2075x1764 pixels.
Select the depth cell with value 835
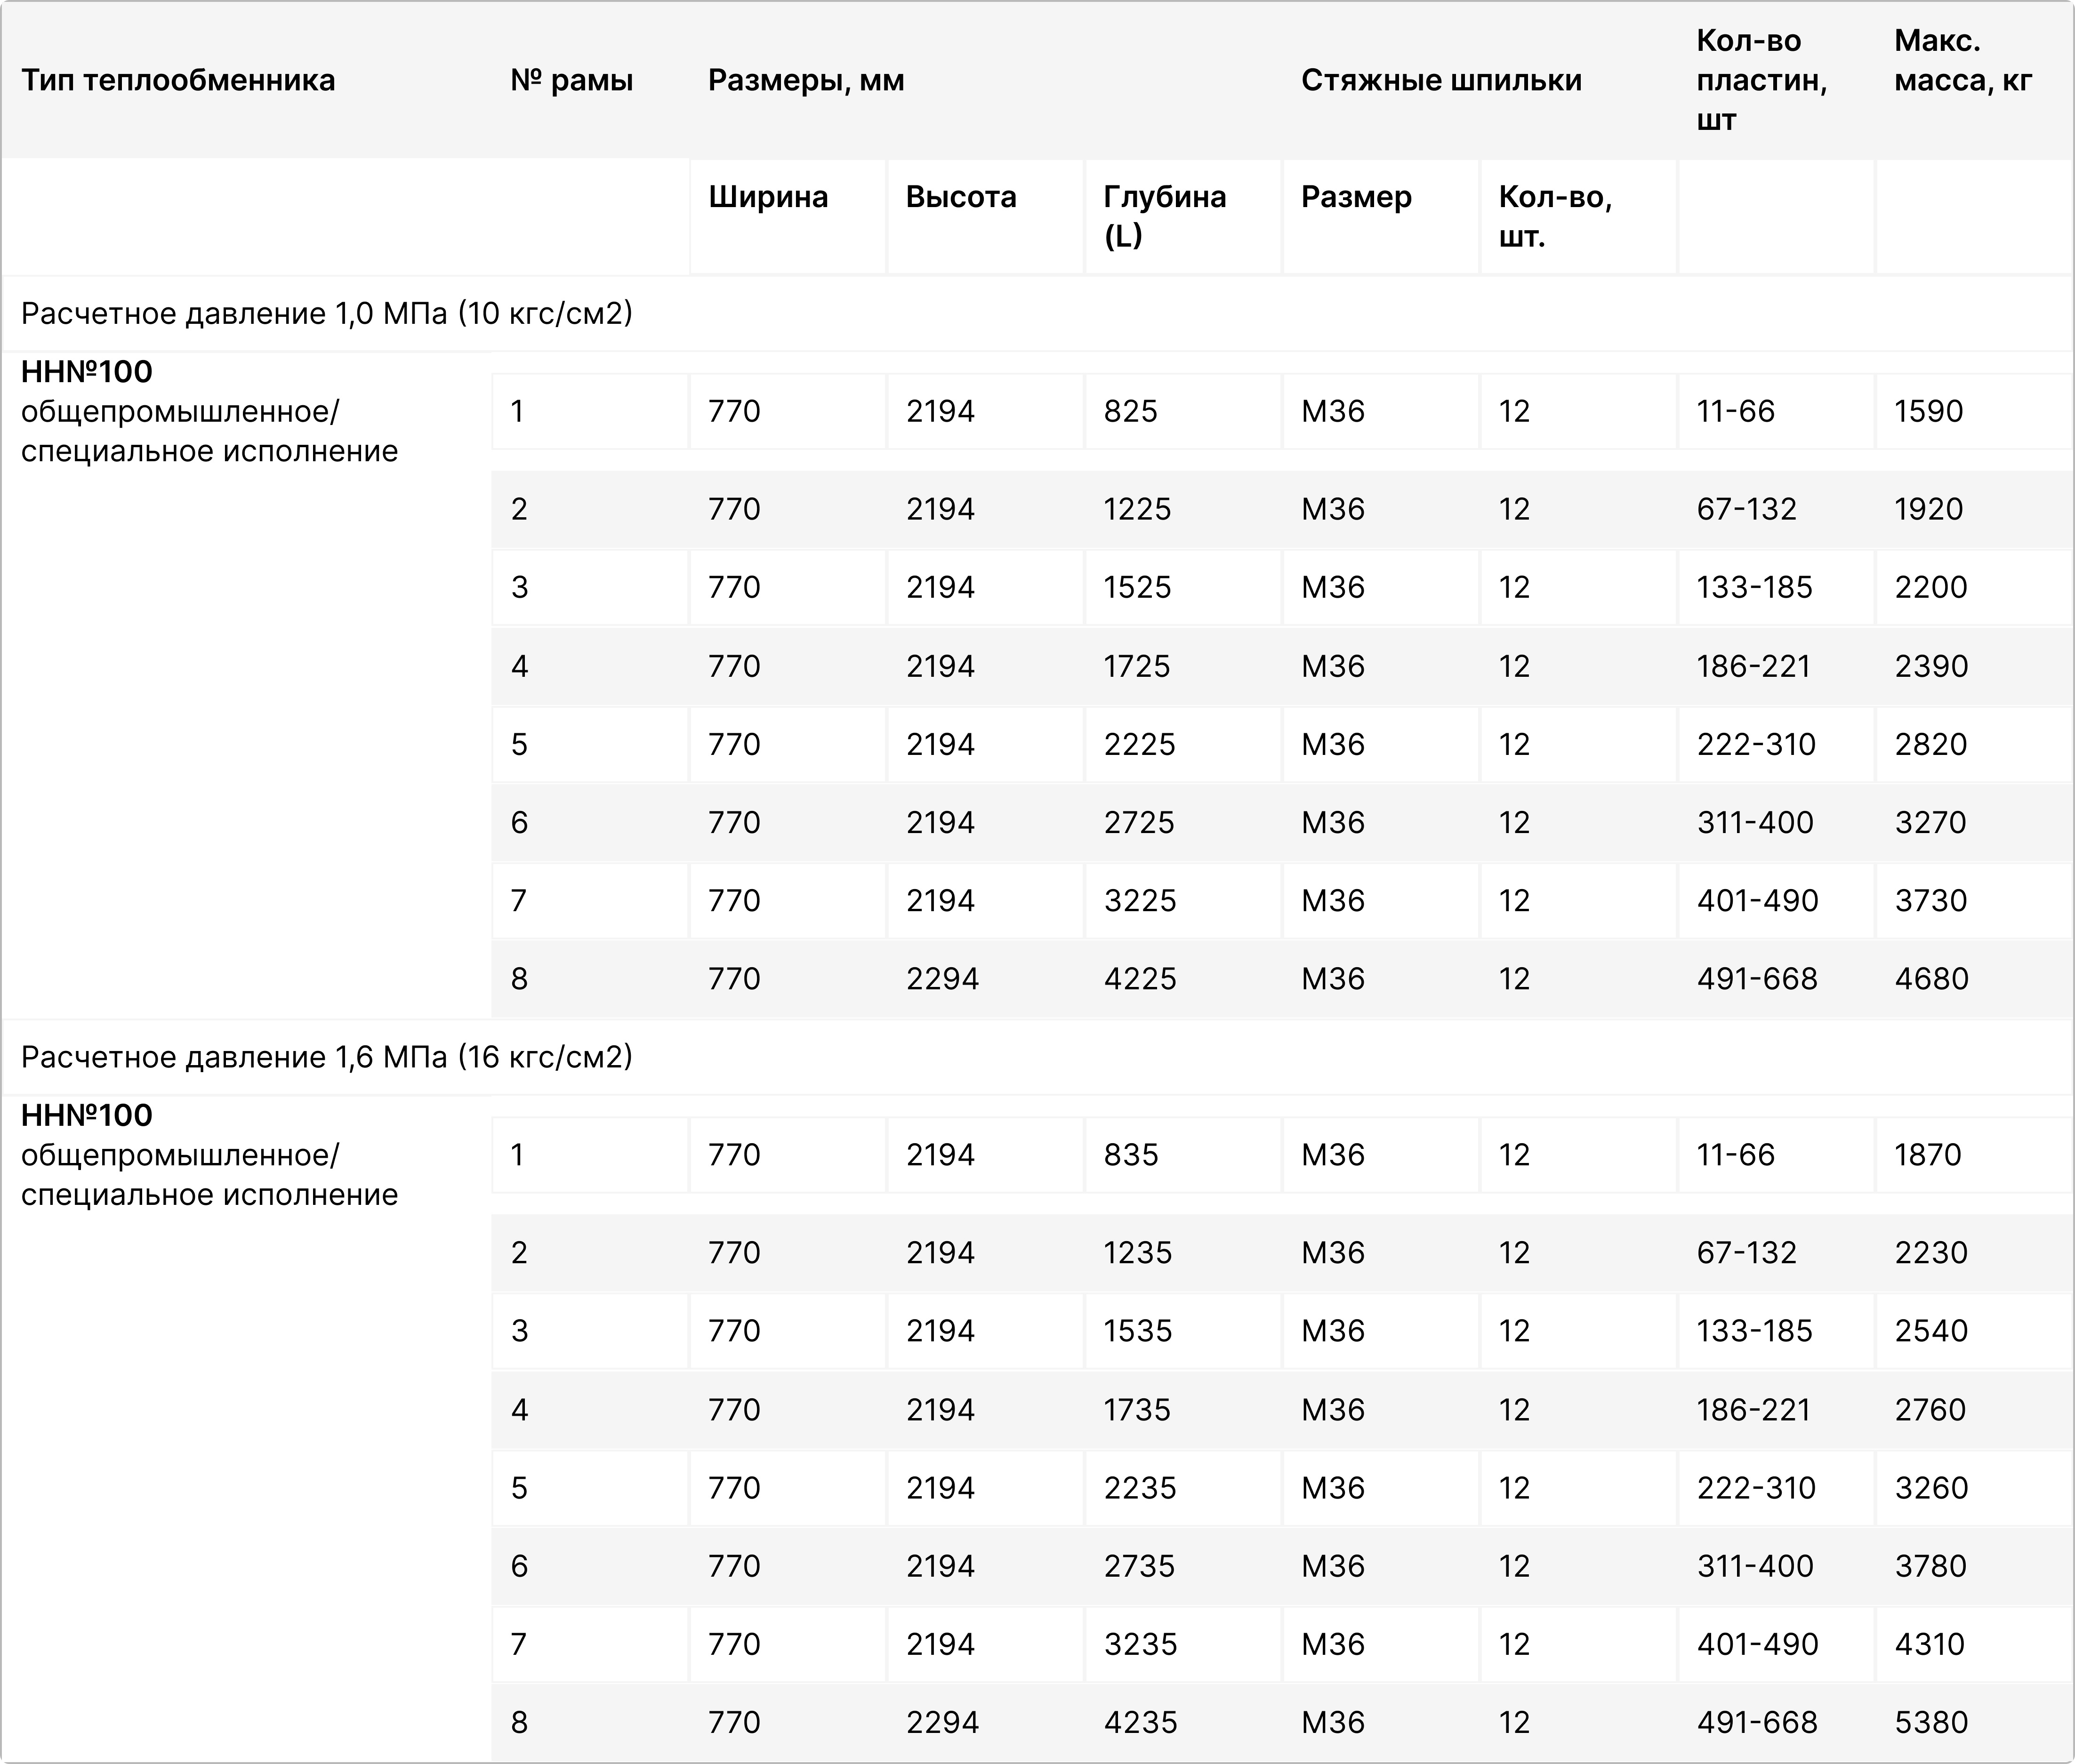click(x=1131, y=1155)
